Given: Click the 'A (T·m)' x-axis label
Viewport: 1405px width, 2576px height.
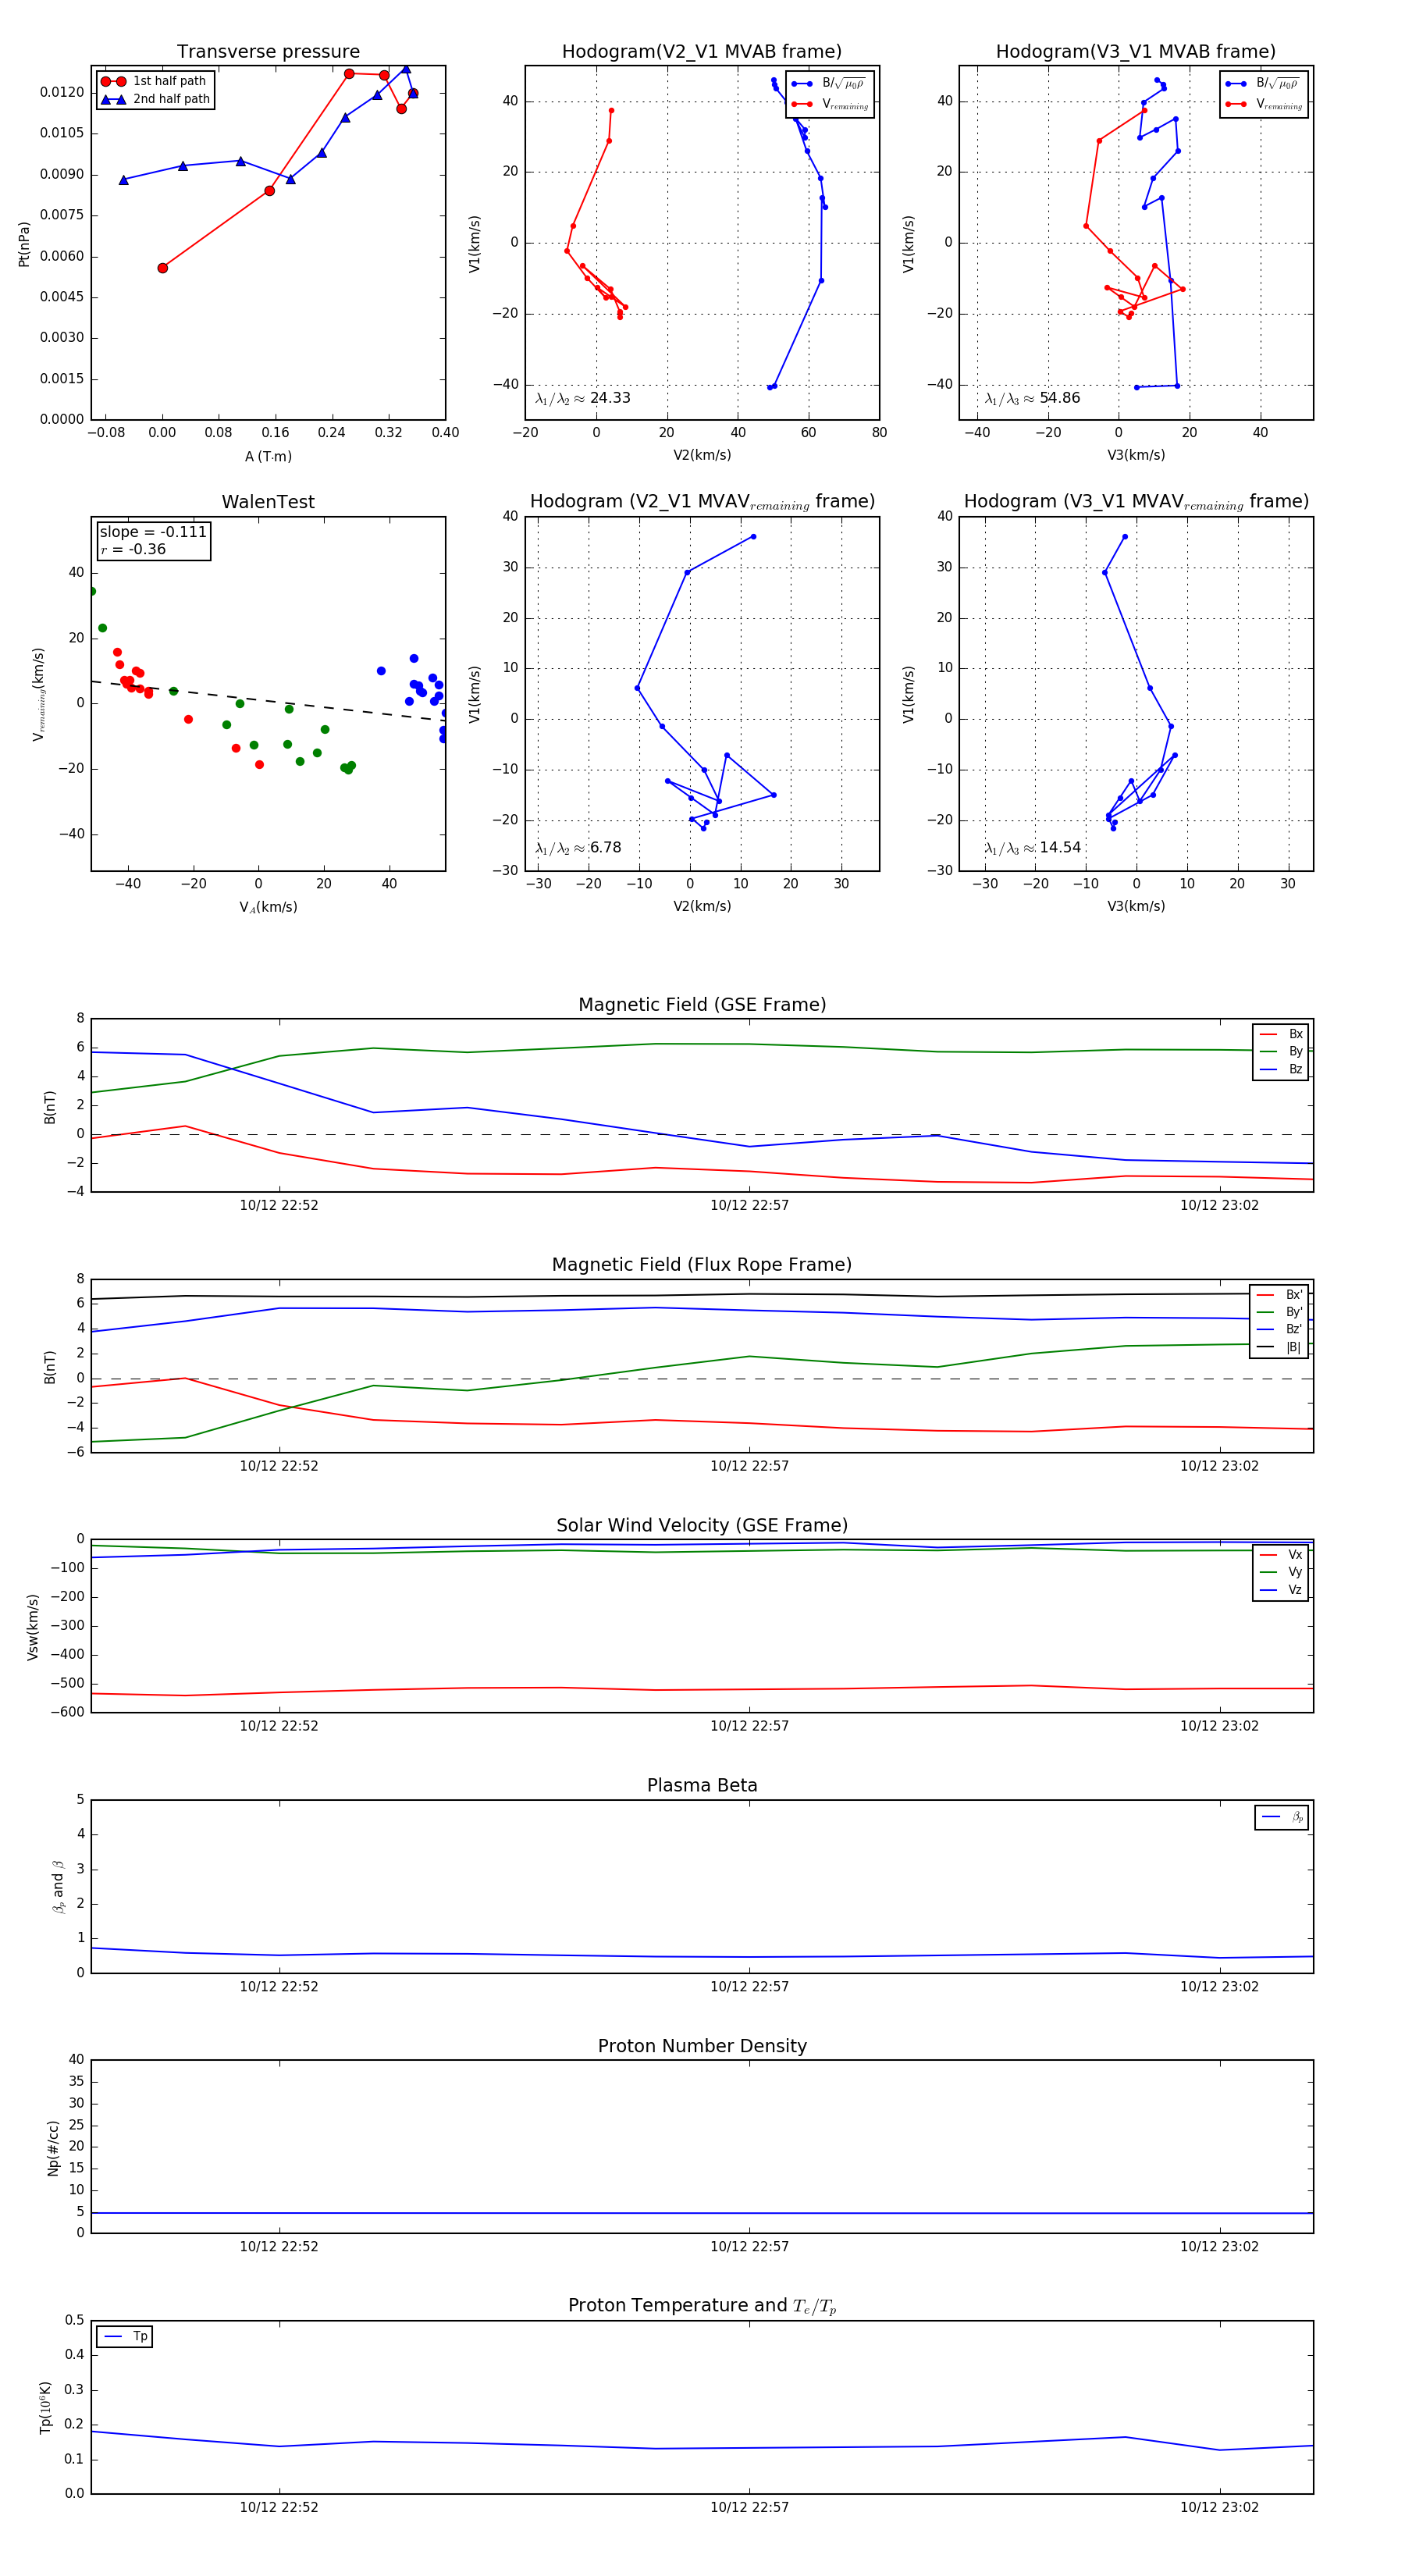Looking at the screenshot, I should tap(268, 456).
